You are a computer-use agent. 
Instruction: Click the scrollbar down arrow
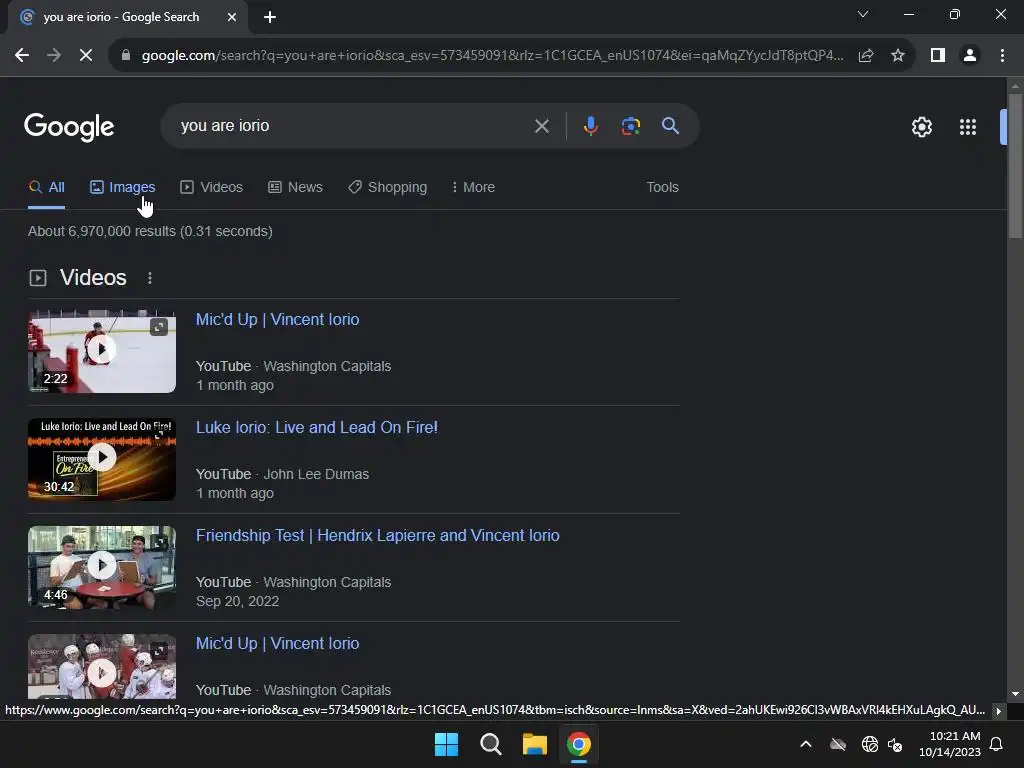pyautogui.click(x=1015, y=694)
